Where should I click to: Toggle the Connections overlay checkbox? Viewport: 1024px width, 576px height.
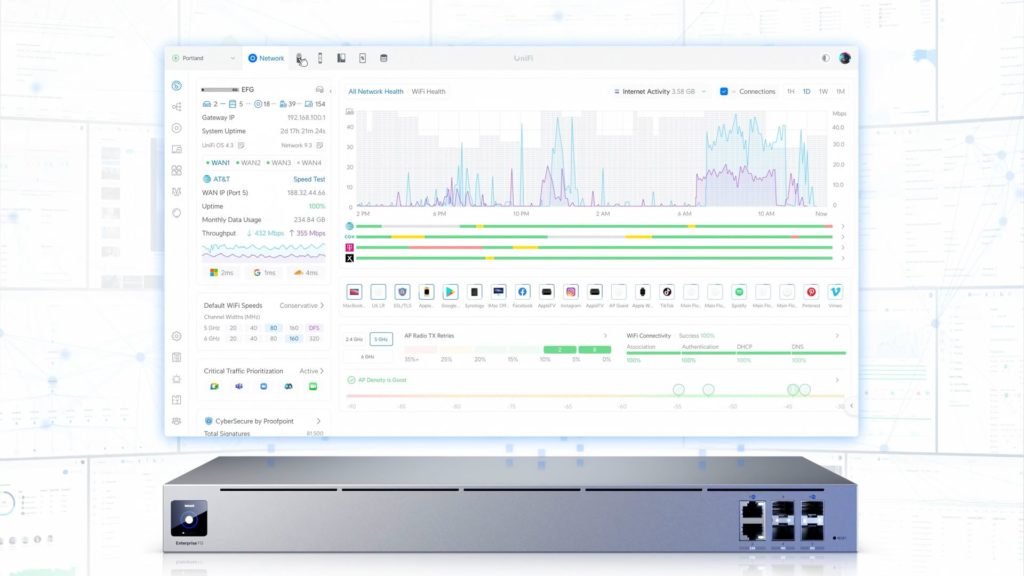coord(724,91)
